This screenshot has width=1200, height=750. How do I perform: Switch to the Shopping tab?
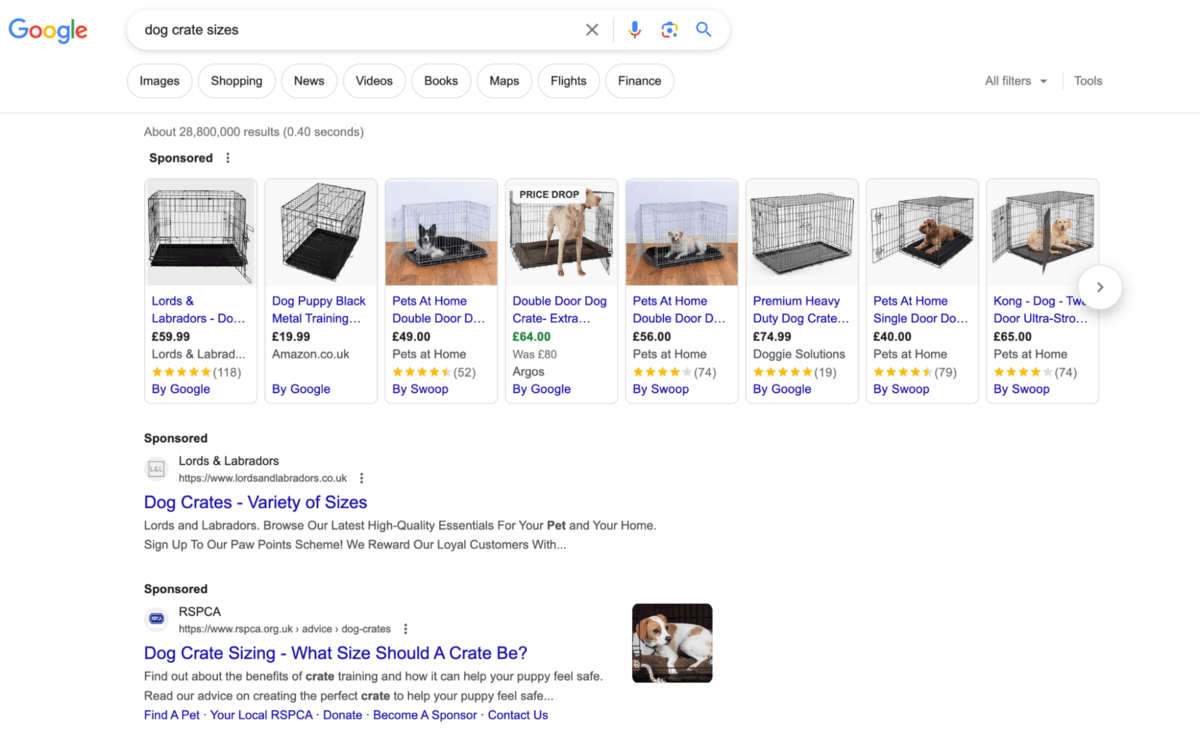click(x=237, y=81)
